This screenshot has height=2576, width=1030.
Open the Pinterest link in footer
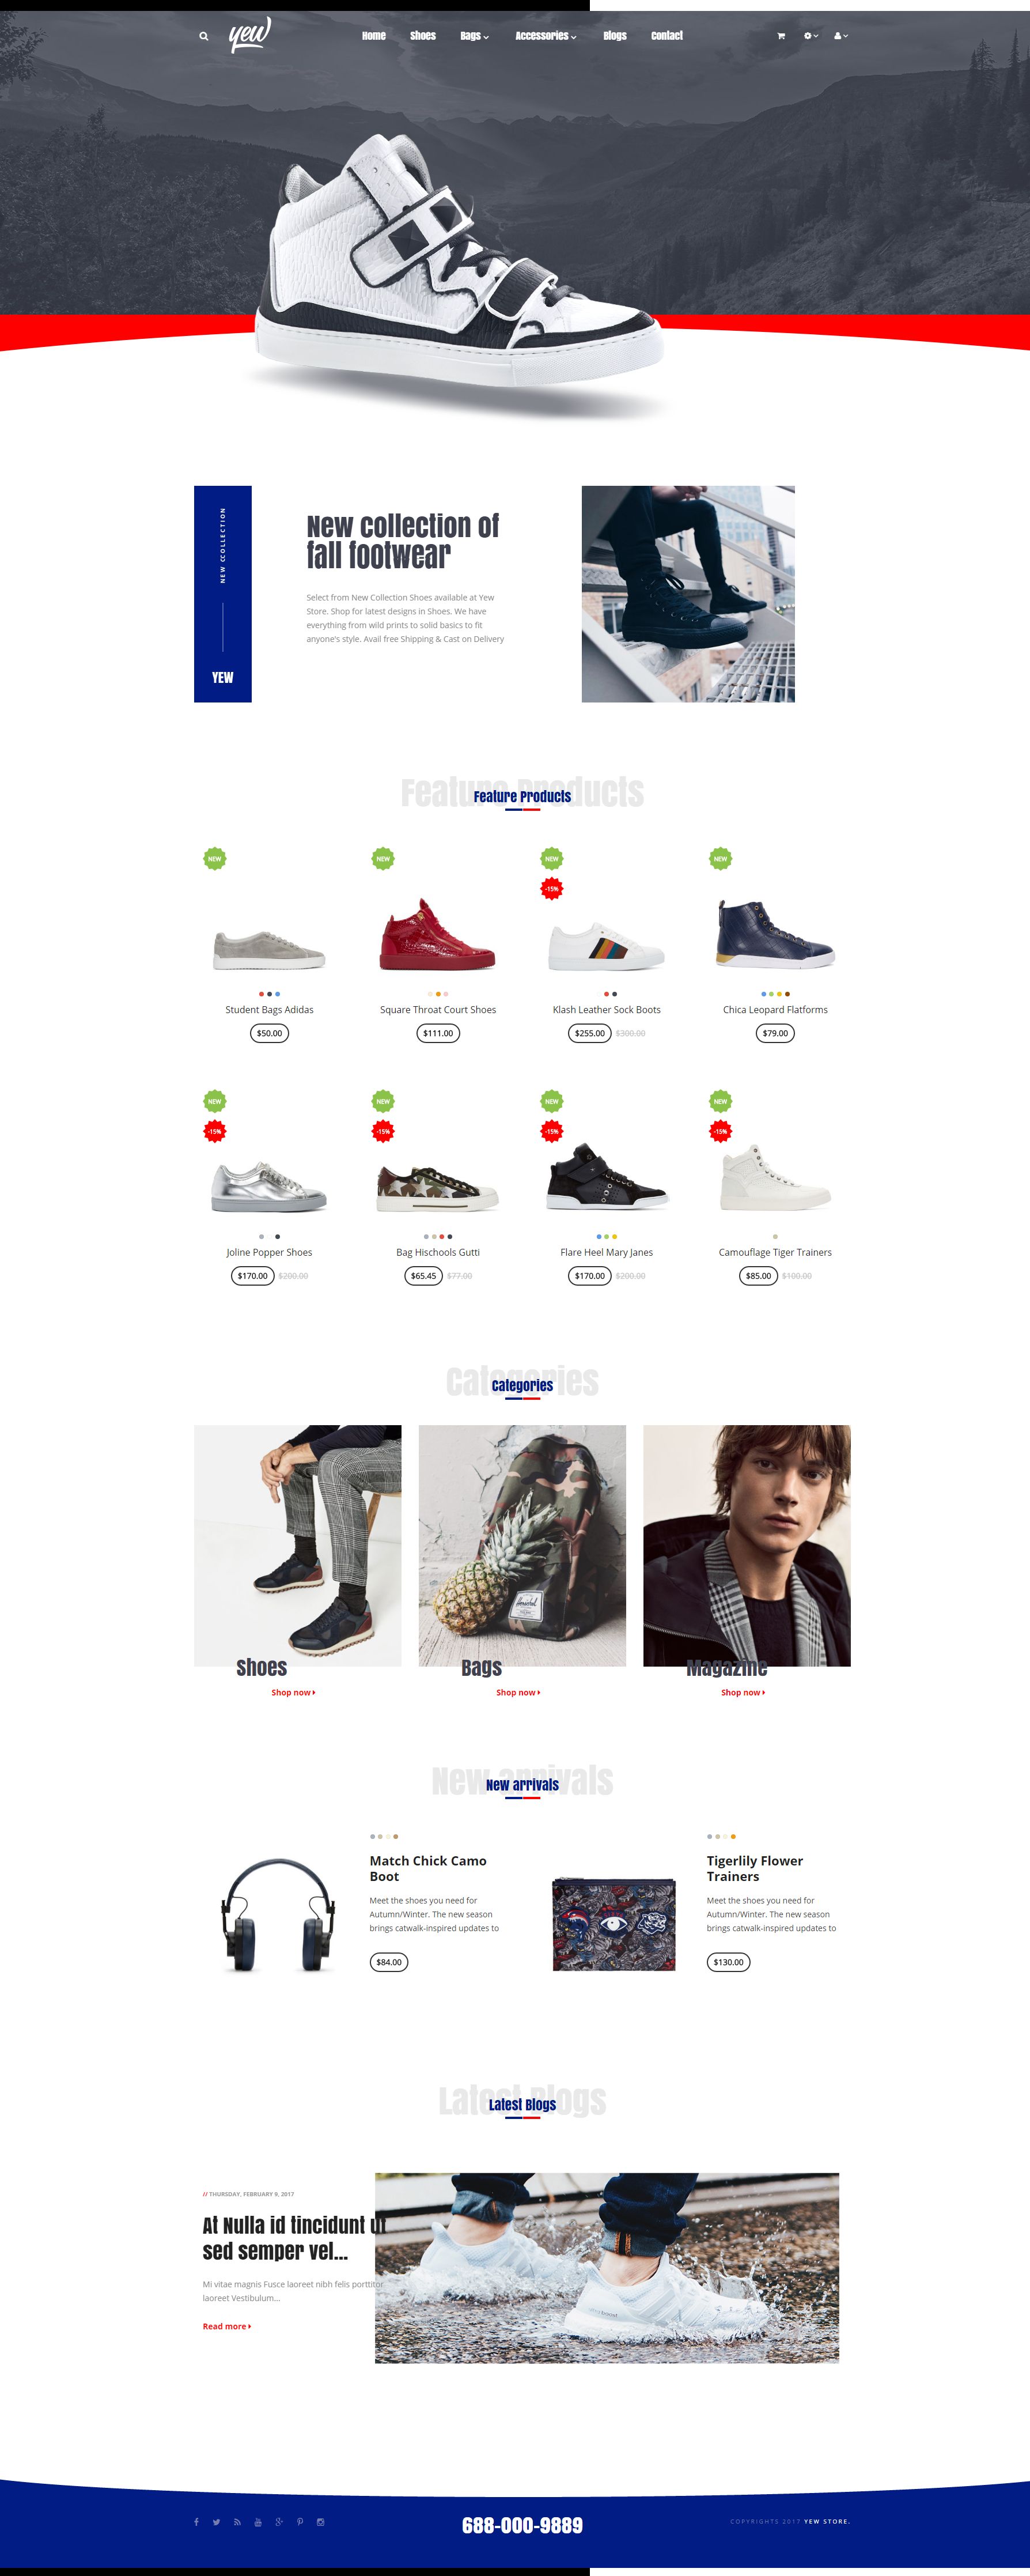click(x=300, y=2522)
